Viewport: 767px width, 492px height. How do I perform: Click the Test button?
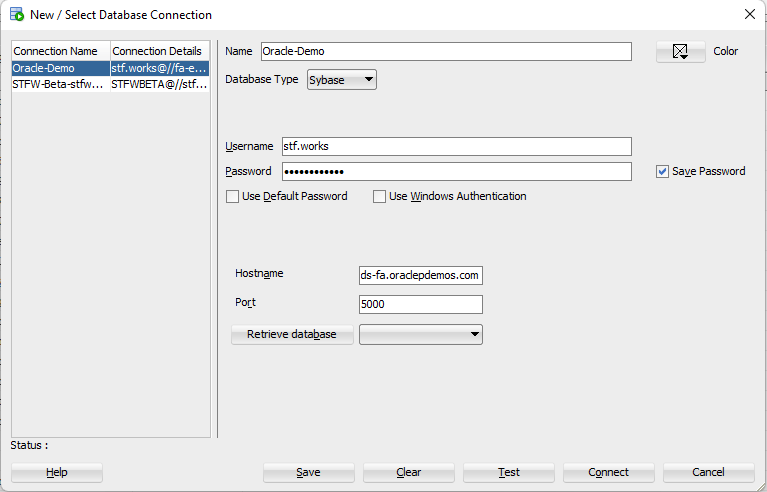[x=508, y=472]
